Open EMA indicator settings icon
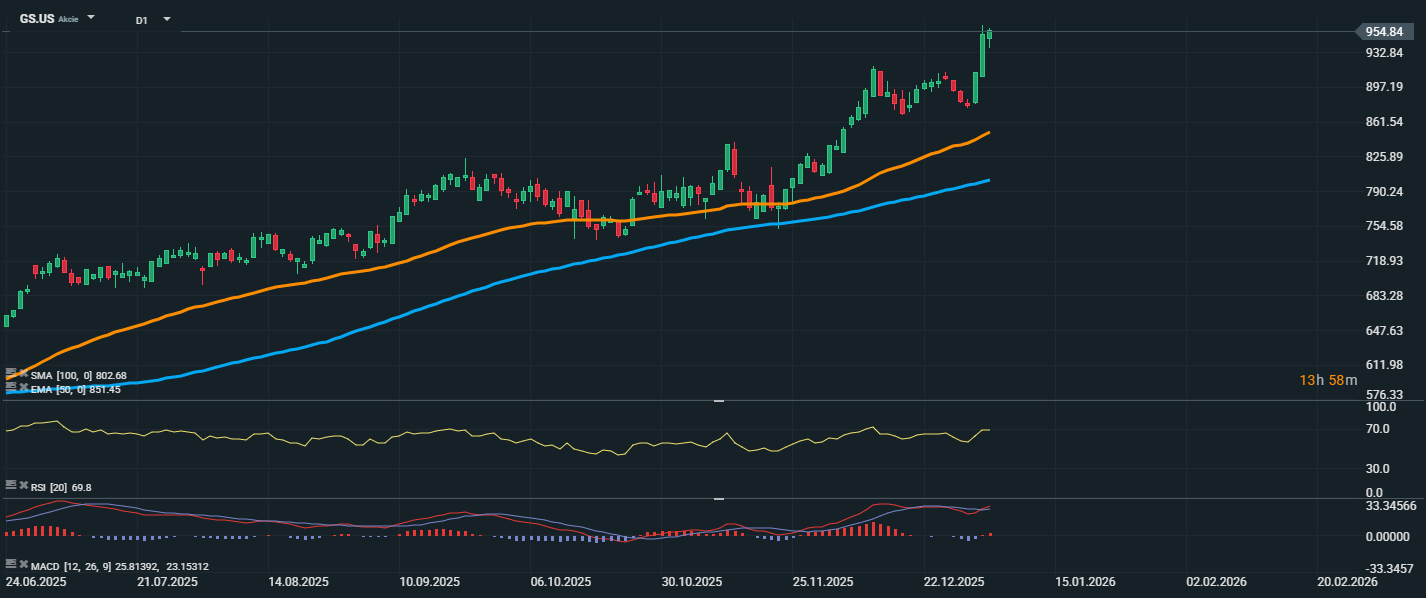The width and height of the screenshot is (1426, 598). pos(11,388)
